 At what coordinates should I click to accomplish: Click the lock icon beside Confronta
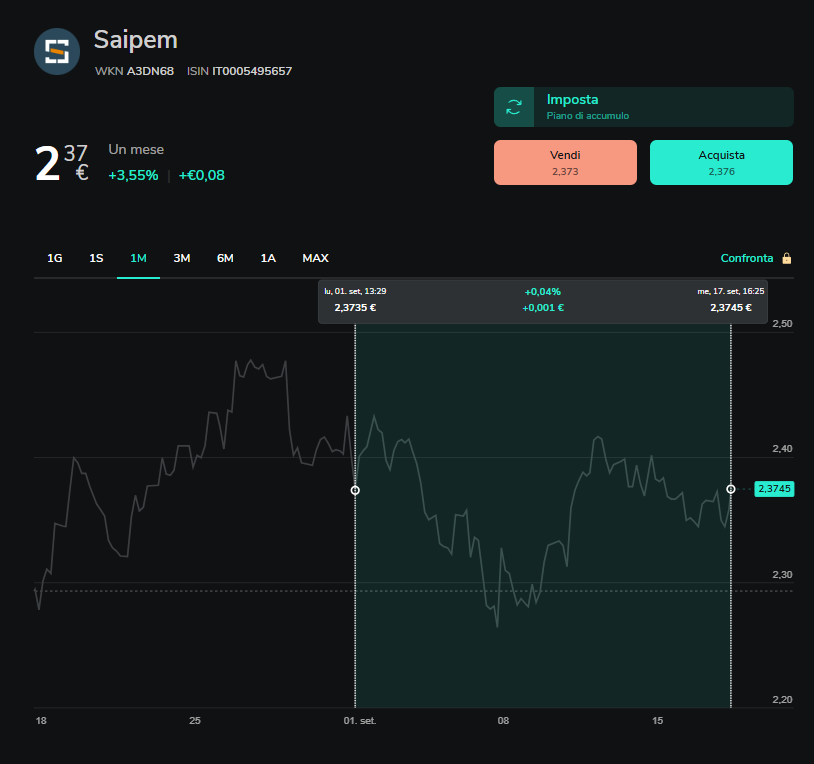[786, 258]
